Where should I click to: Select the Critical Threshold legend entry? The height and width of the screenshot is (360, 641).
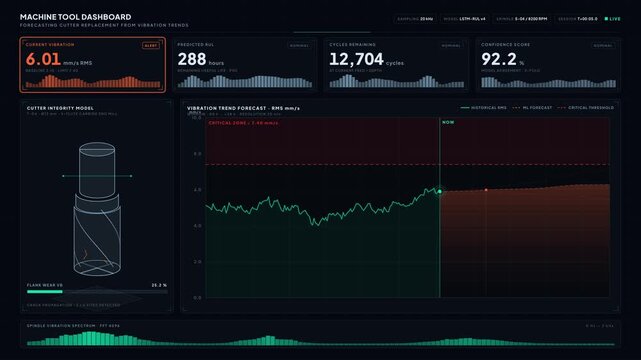pos(586,108)
